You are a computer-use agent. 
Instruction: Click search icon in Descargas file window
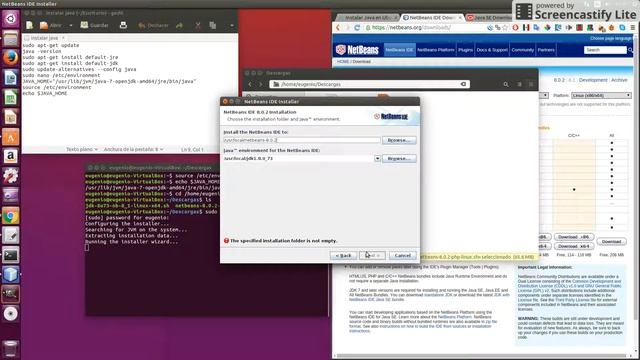coord(506,84)
